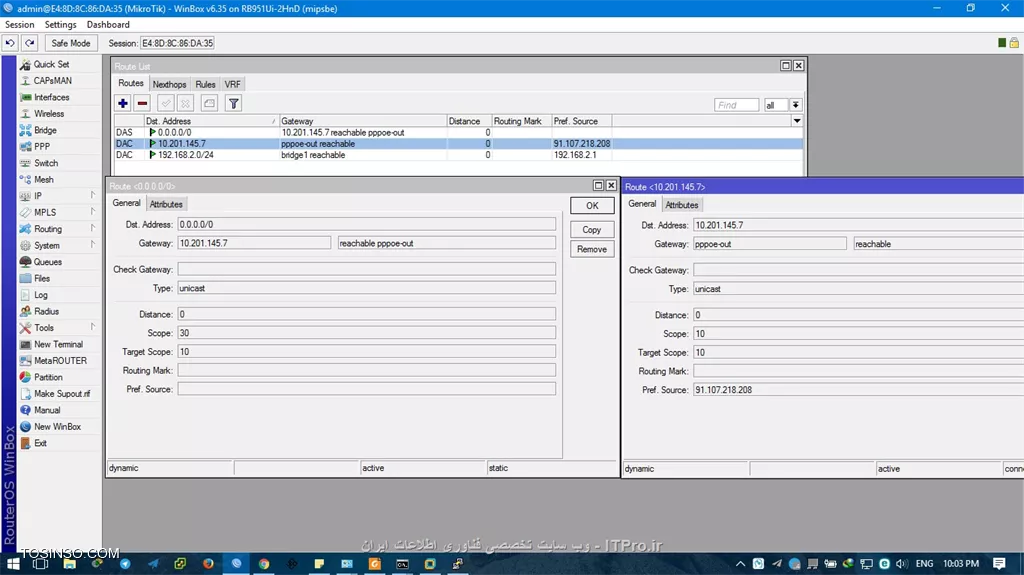1024x575 pixels.
Task: Open the Mesh menu
Action: click(x=44, y=179)
